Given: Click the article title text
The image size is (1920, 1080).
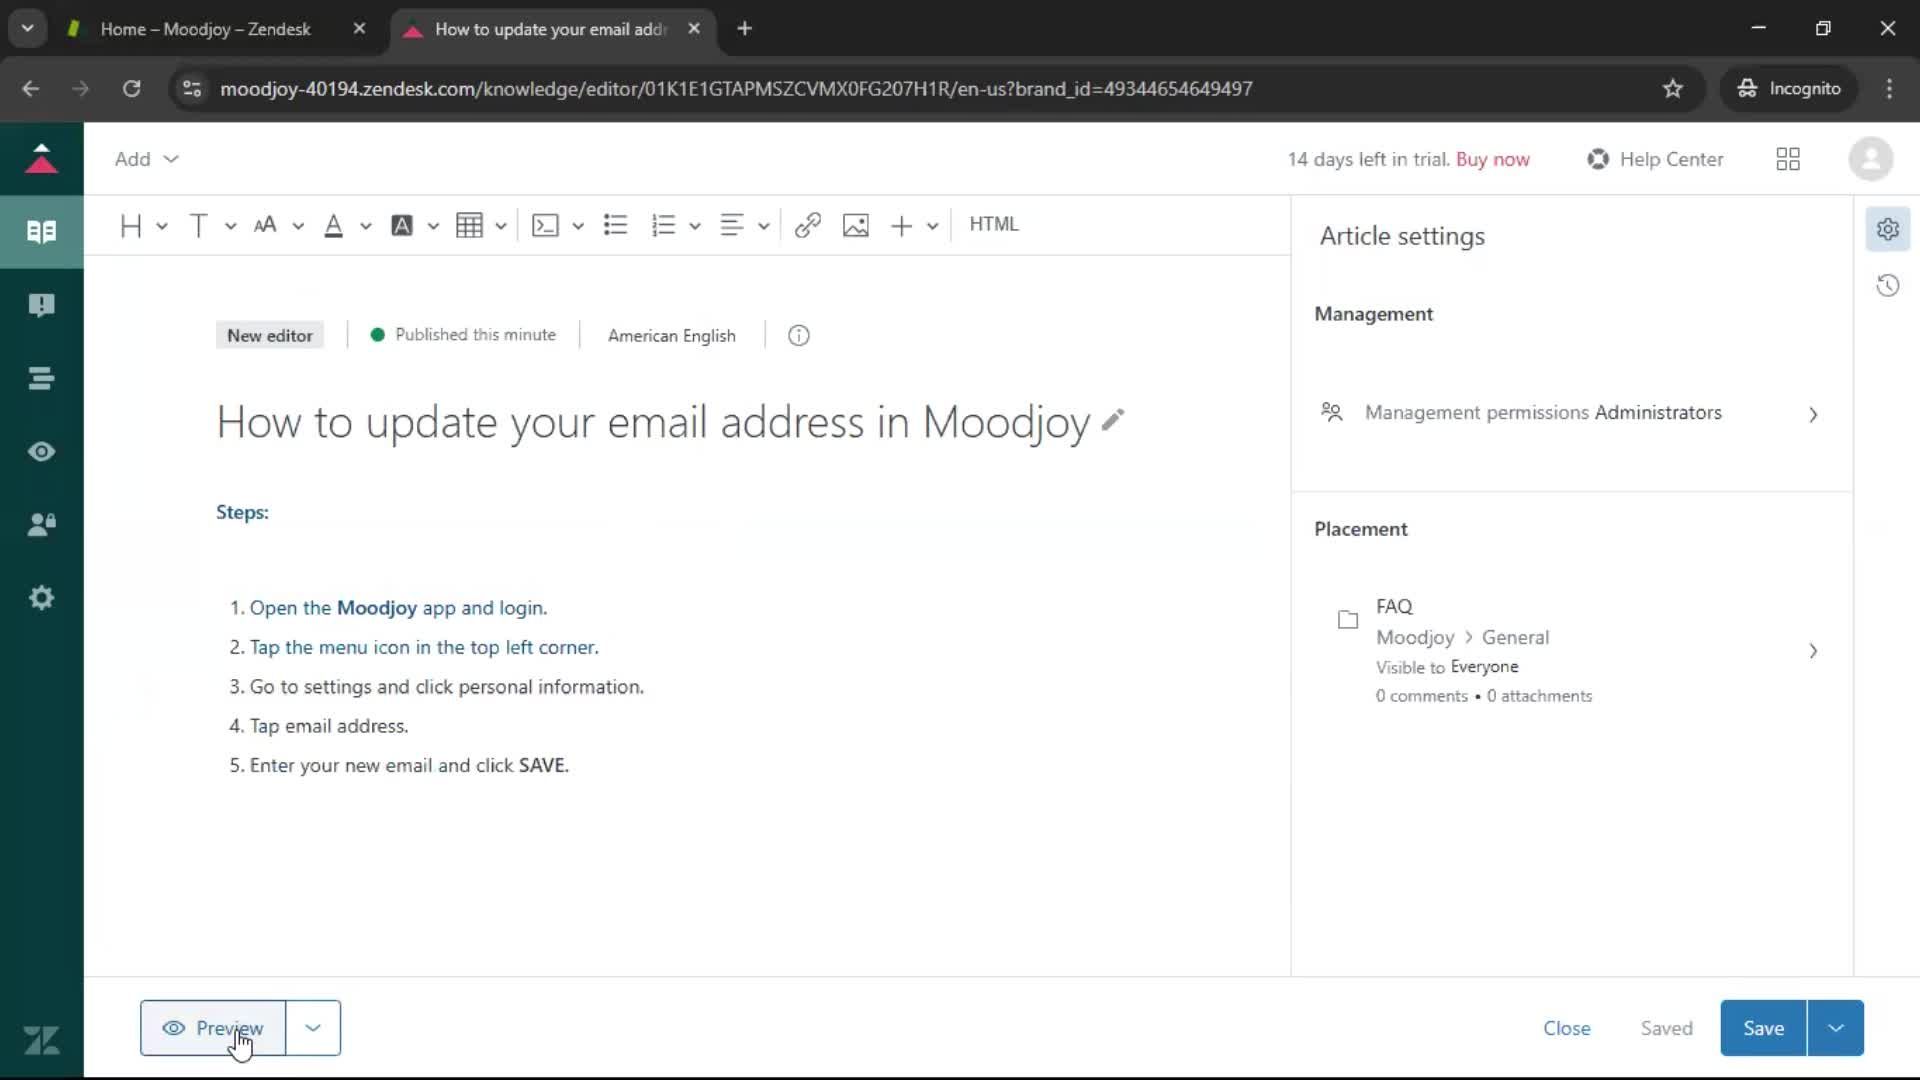Looking at the screenshot, I should click(x=653, y=422).
